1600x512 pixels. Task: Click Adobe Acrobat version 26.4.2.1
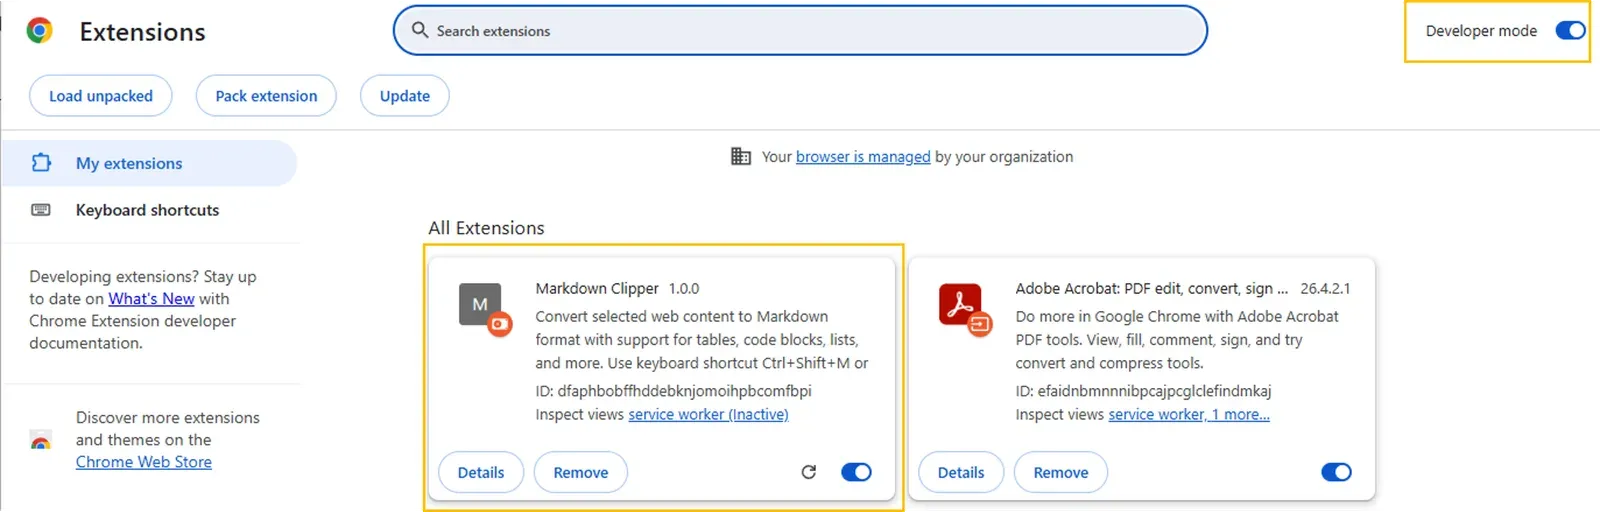[1325, 288]
